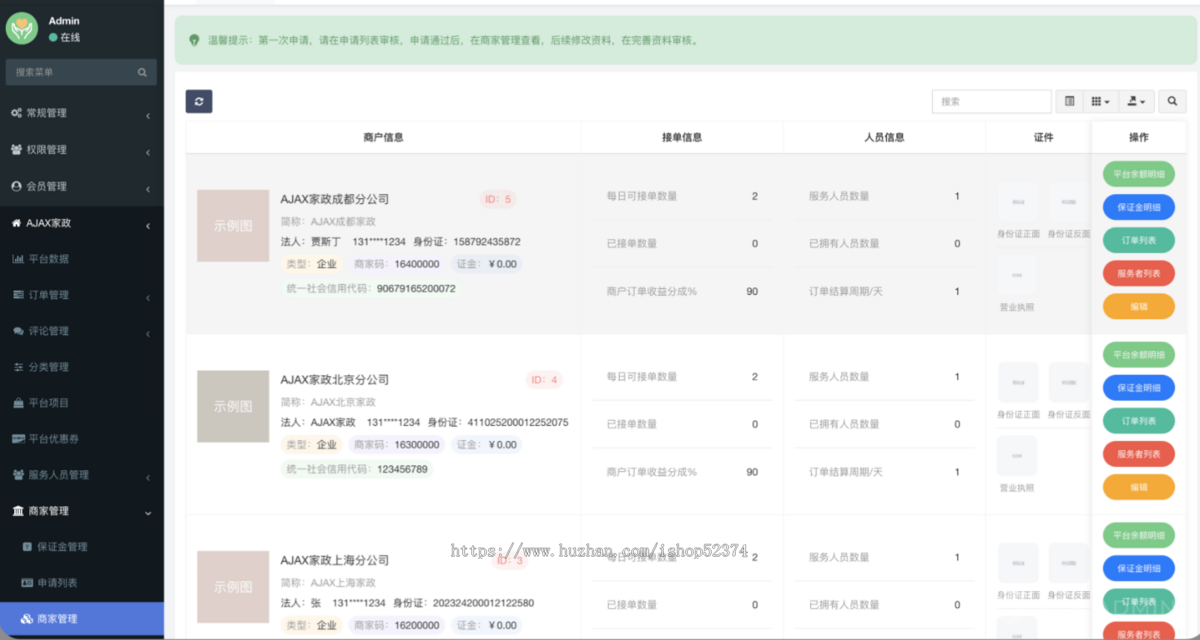Open 平台项目 in sidebar
The image size is (1200, 640).
tap(82, 403)
